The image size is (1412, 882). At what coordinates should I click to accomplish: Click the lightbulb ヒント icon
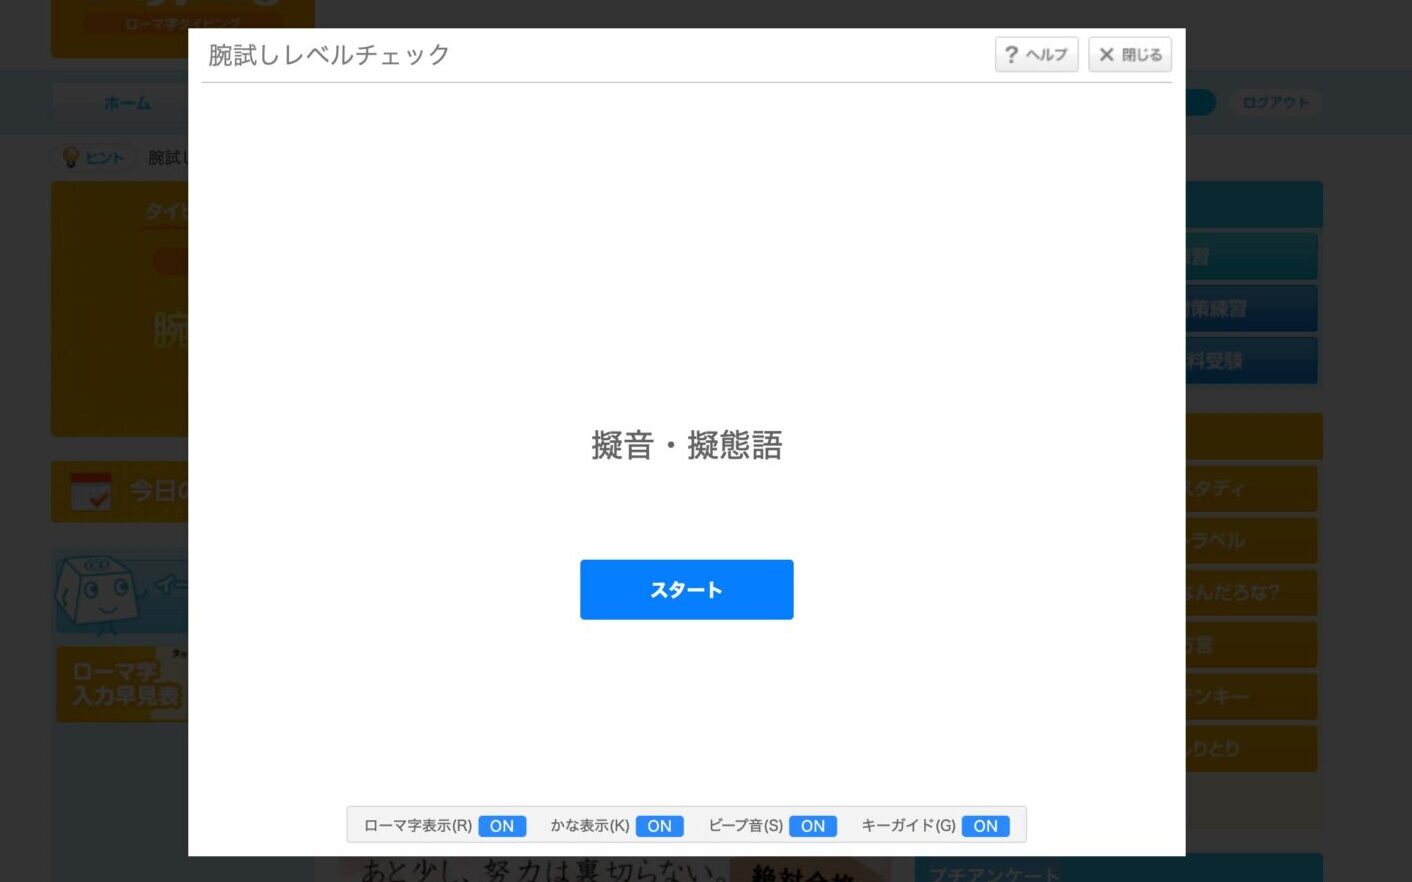pyautogui.click(x=71, y=158)
